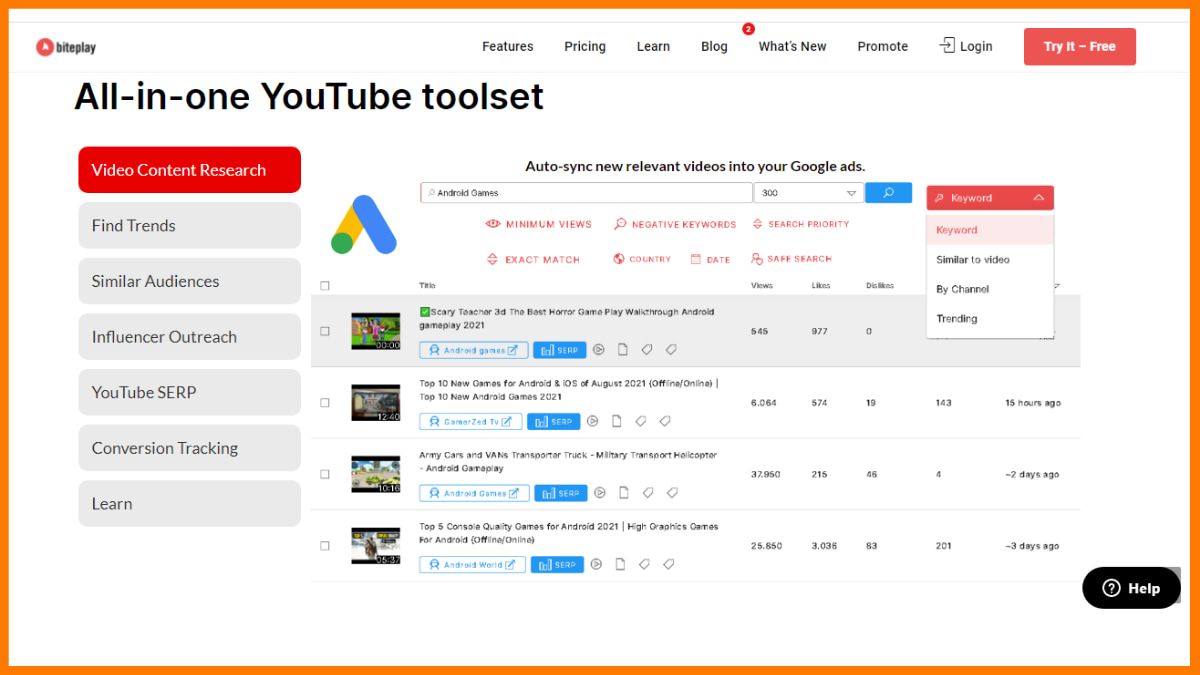The height and width of the screenshot is (675, 1200).
Task: Open SERP for Scary Teacher 3d video
Action: pyautogui.click(x=560, y=350)
